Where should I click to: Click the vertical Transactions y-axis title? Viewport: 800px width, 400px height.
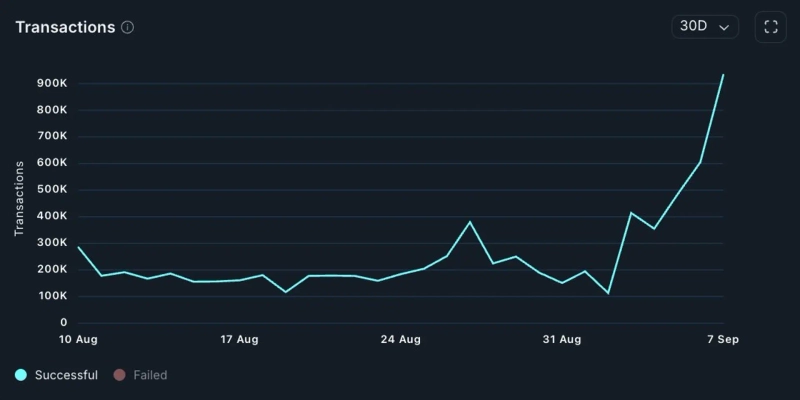(19, 199)
